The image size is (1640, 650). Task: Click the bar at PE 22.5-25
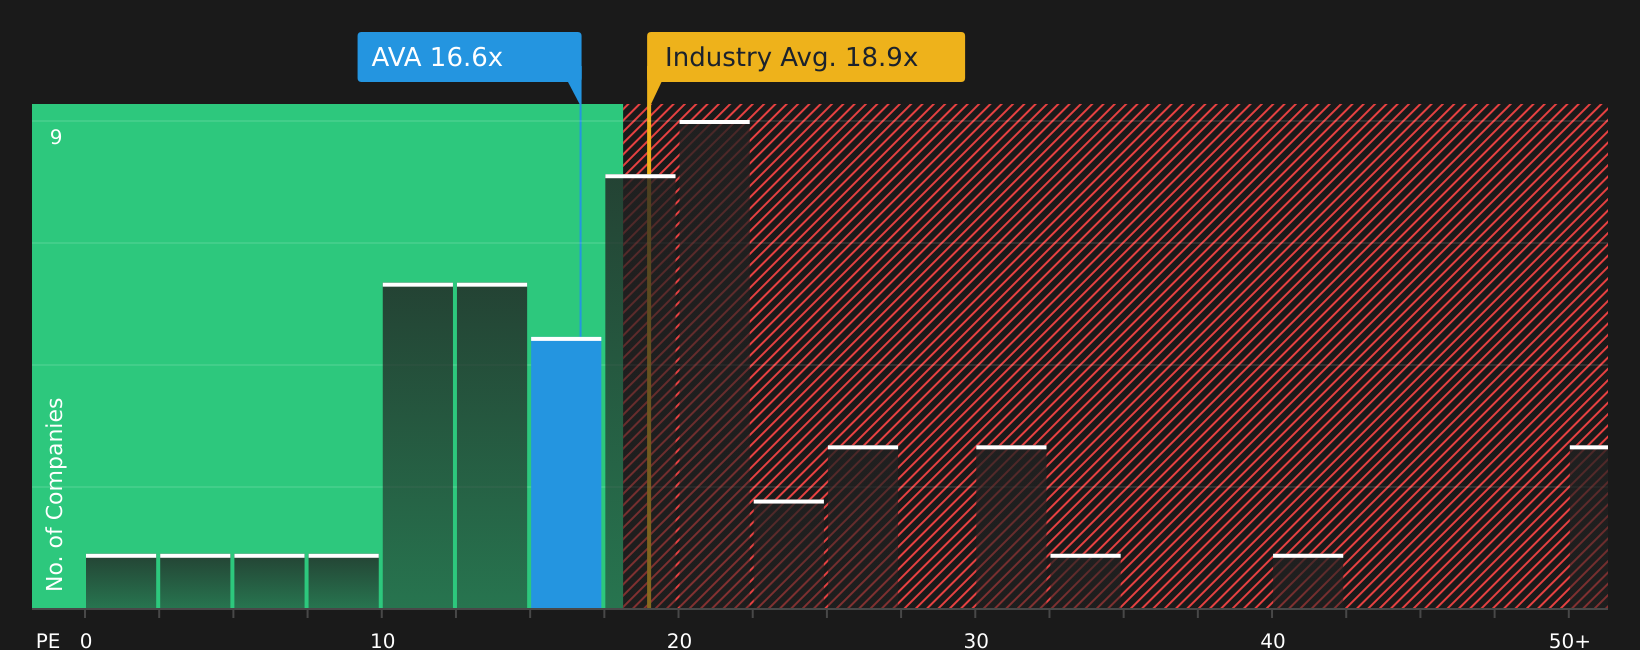tap(789, 554)
